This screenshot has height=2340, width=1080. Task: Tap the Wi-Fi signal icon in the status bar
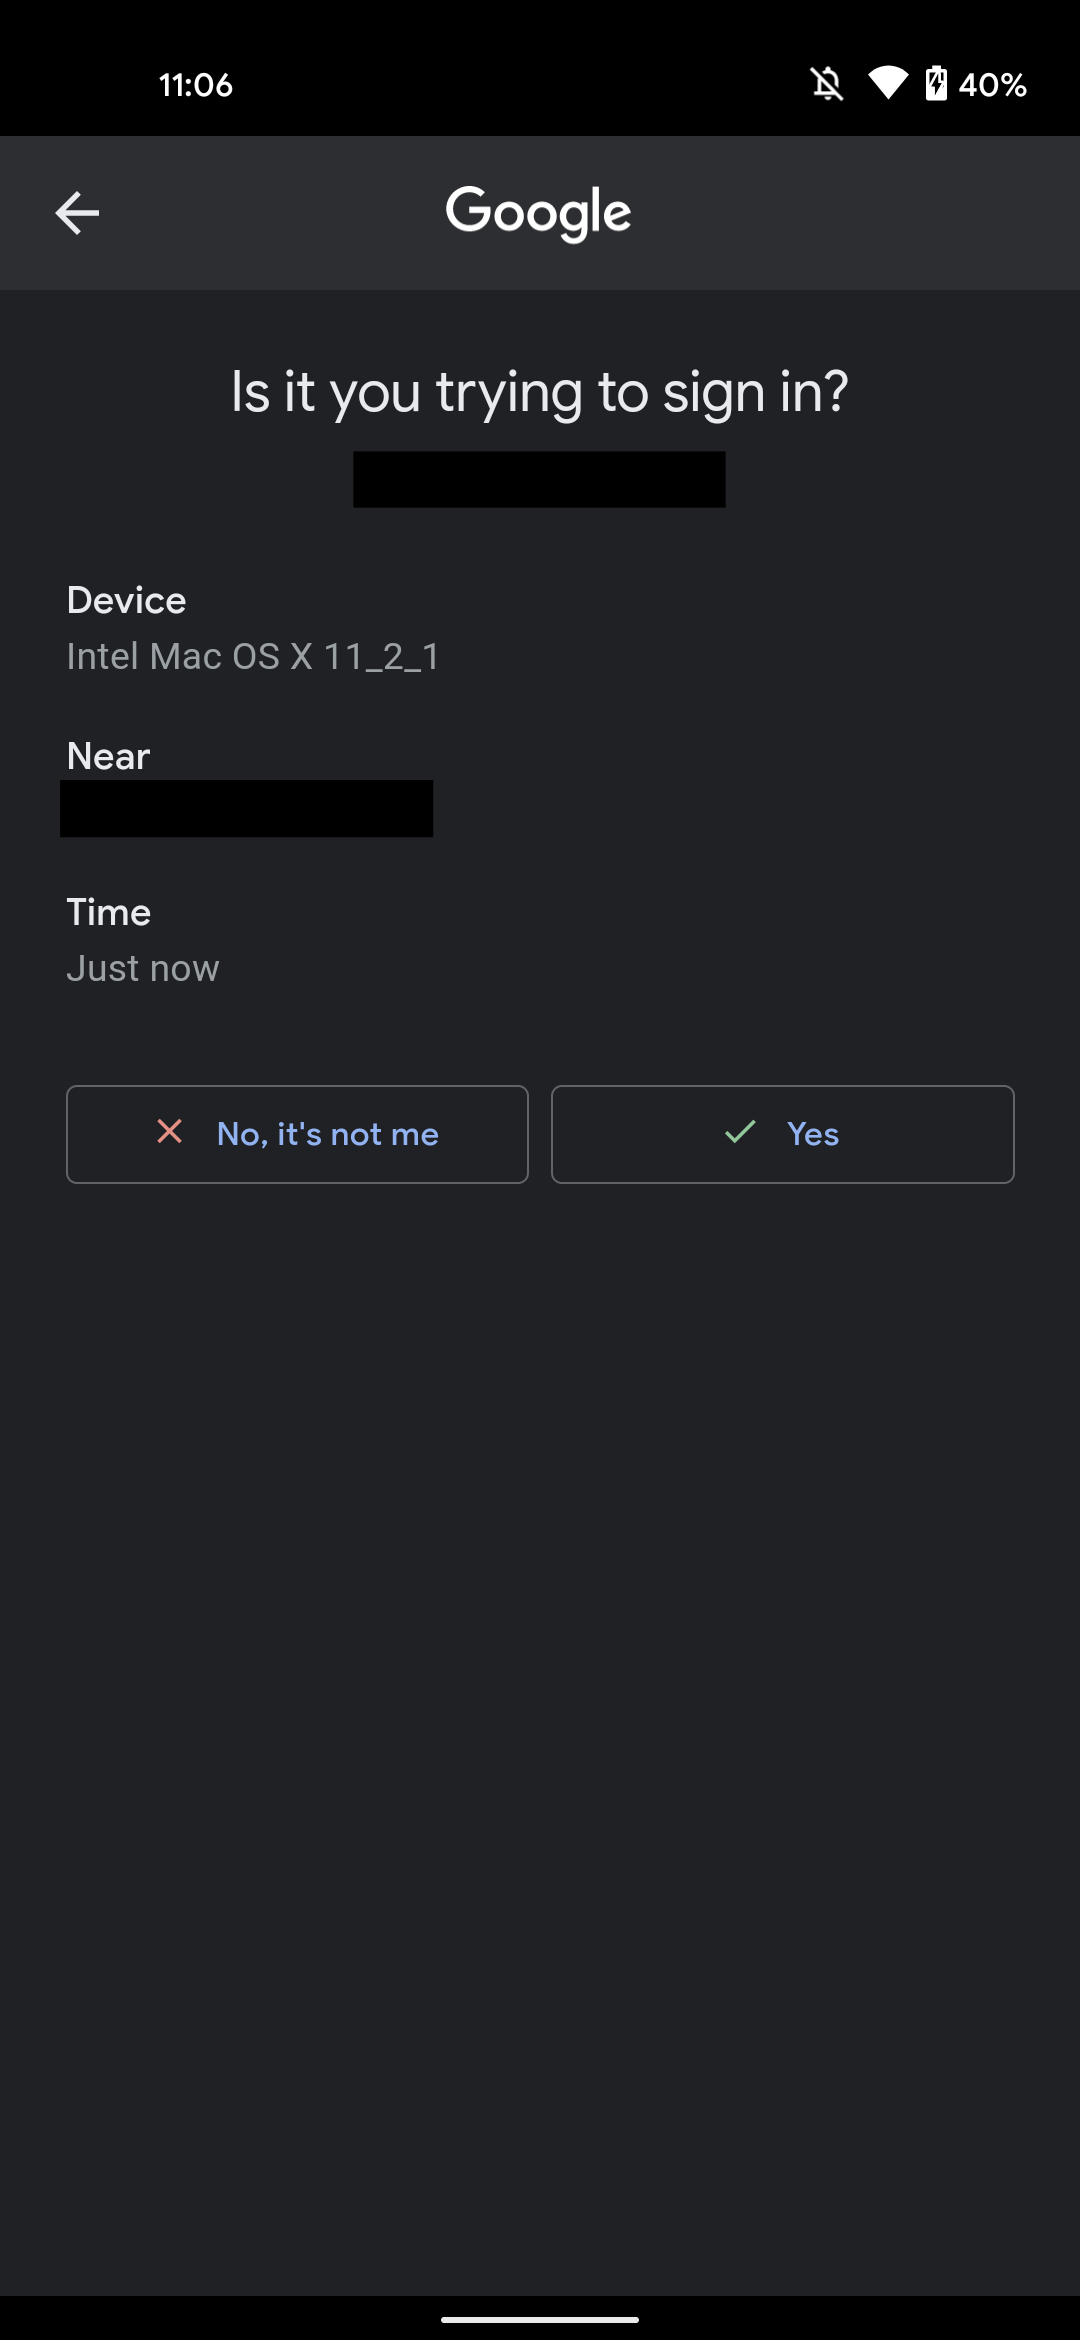point(888,84)
